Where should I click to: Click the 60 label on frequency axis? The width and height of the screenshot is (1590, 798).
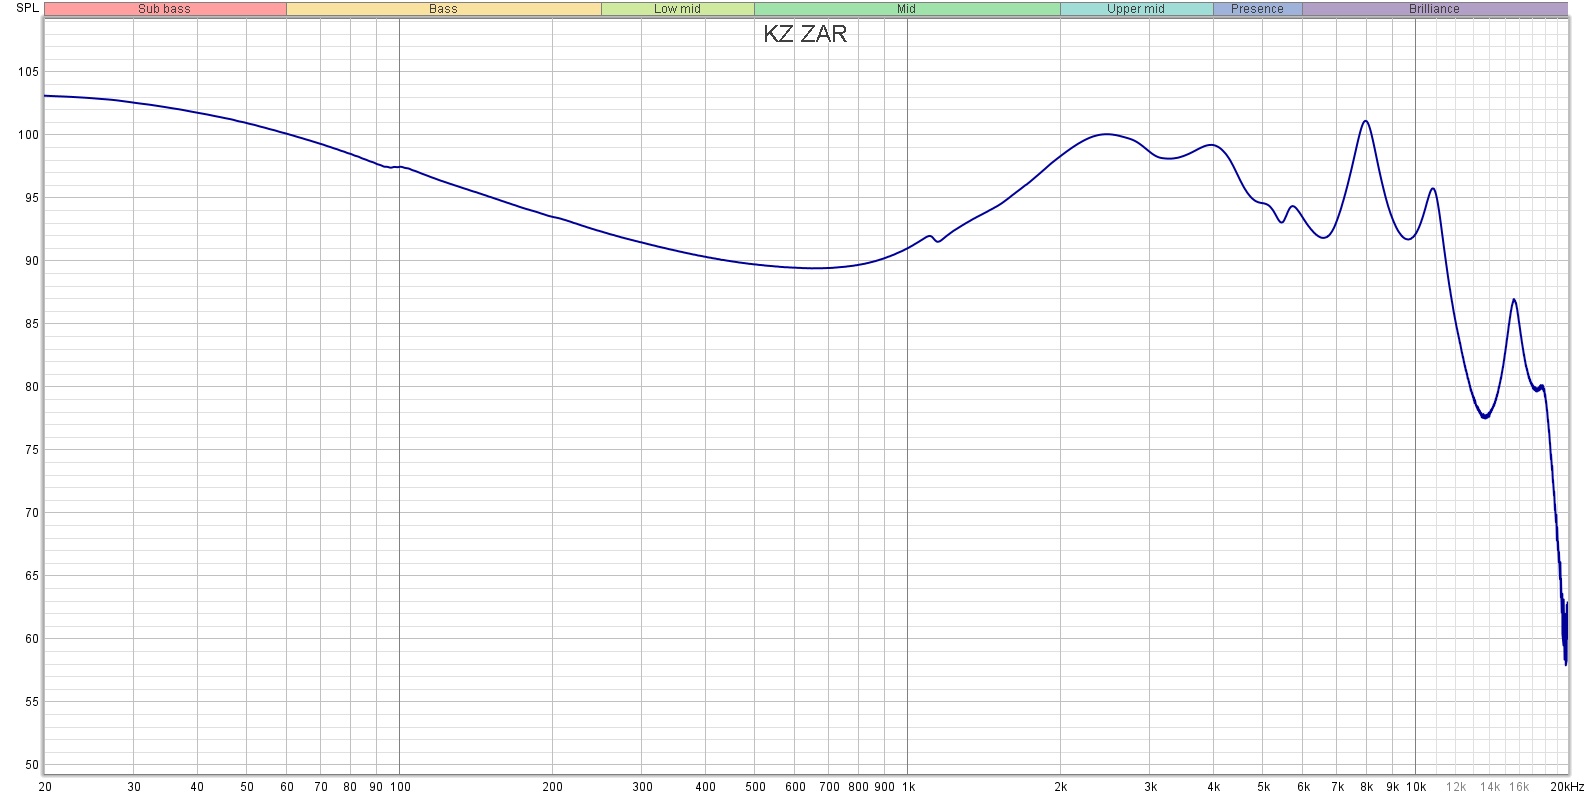[x=287, y=787]
